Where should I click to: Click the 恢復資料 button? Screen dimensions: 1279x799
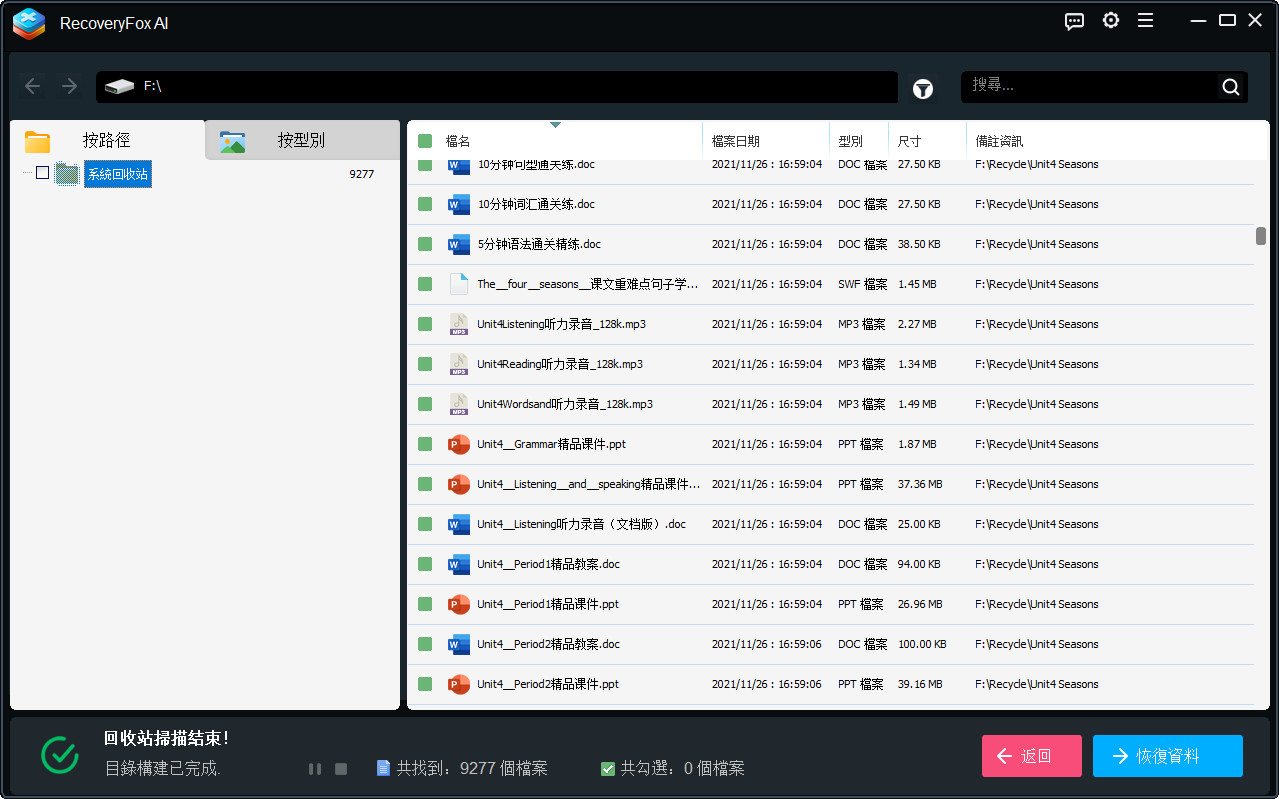point(1167,756)
